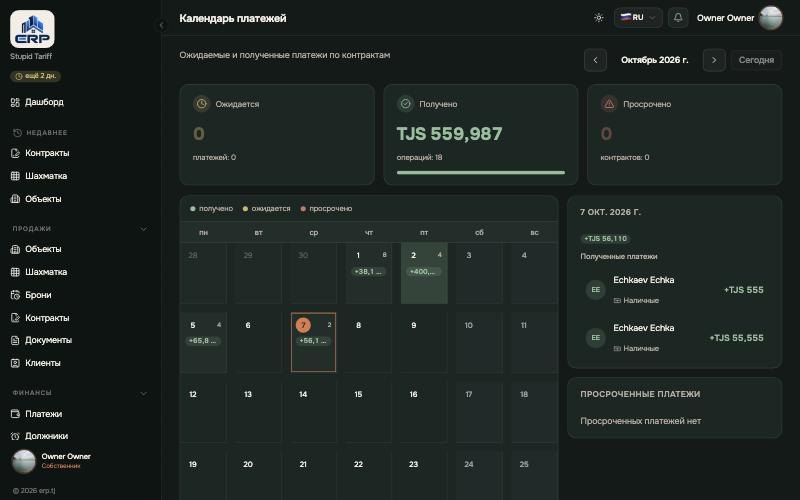Image resolution: width=800 pixels, height=500 pixels.
Task: Click the +56,1 payment chip on day 7
Action: (x=313, y=341)
